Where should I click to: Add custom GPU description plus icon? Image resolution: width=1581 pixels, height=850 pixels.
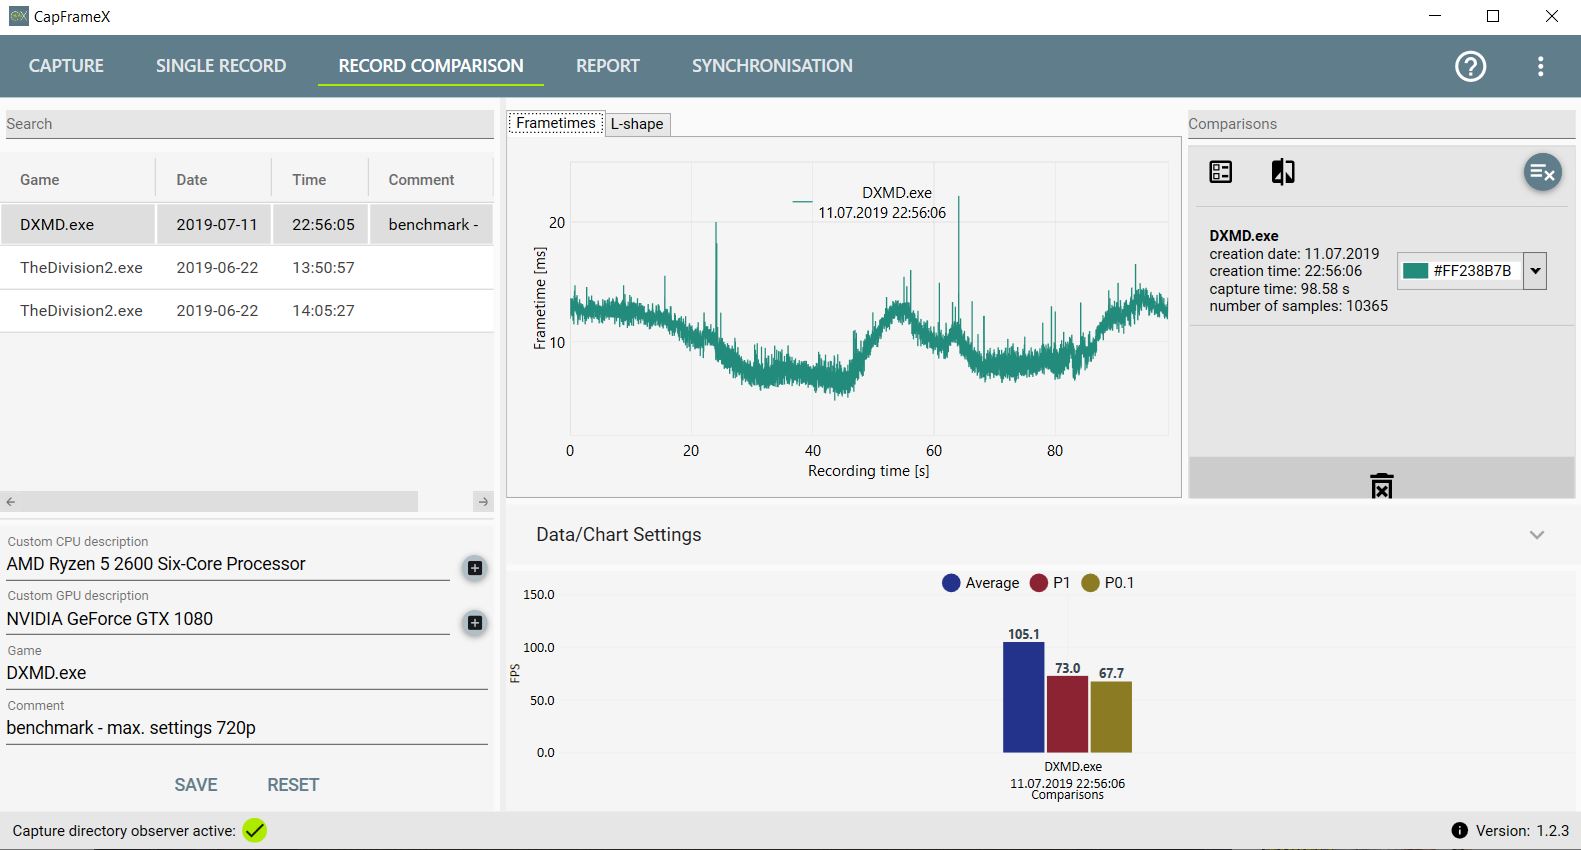click(x=475, y=623)
